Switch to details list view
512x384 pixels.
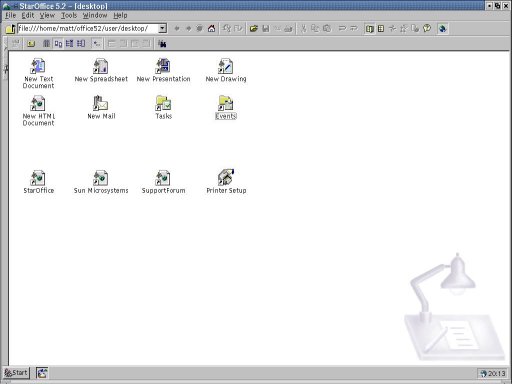tap(69, 43)
